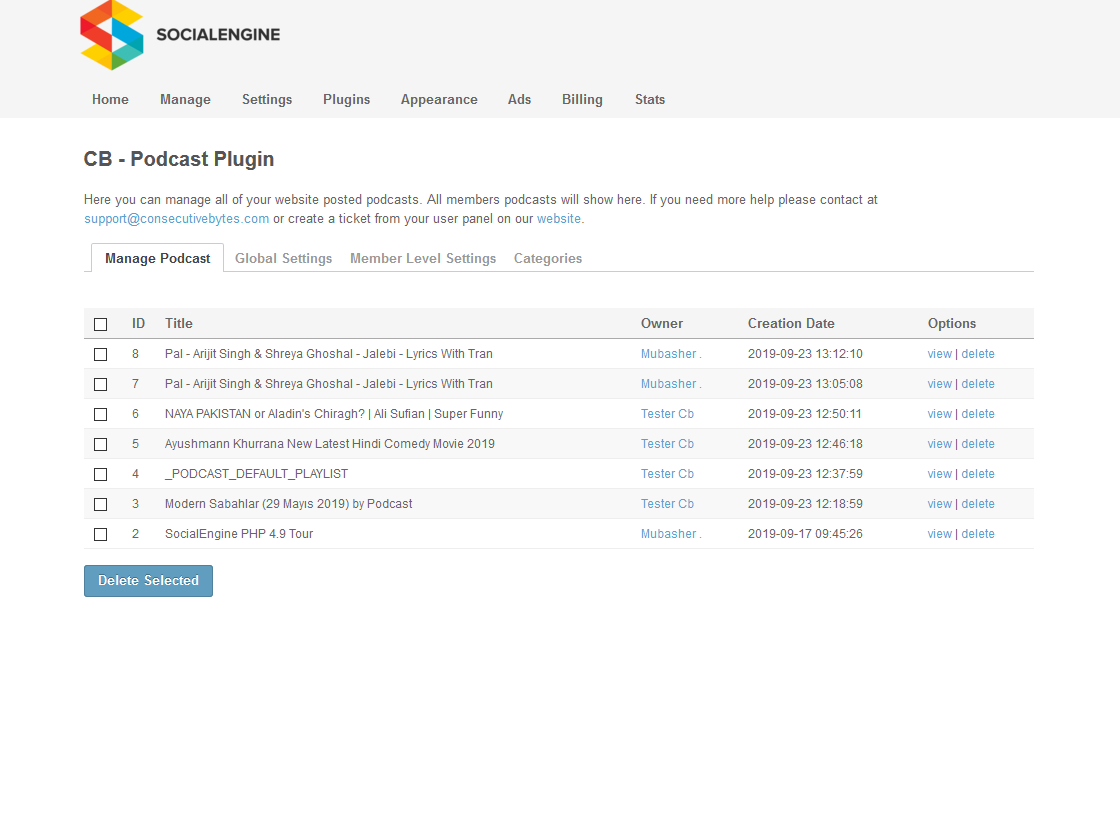Open the Member Level Settings tab

coord(423,258)
